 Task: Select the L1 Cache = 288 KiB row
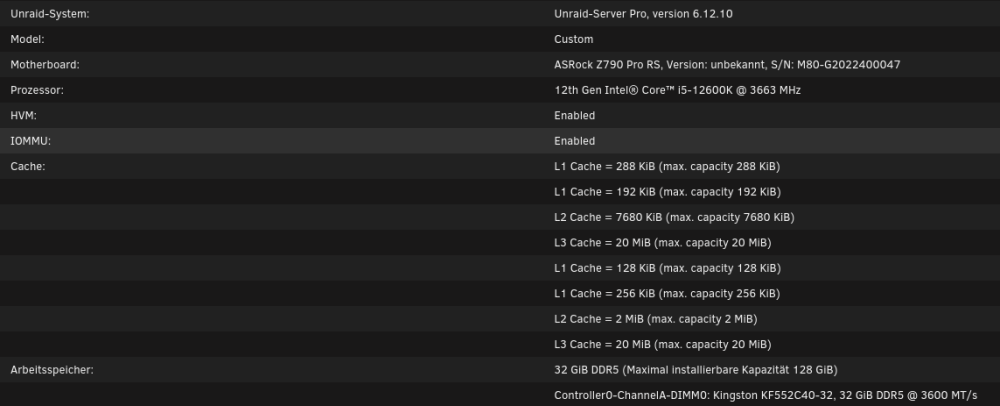coord(667,166)
